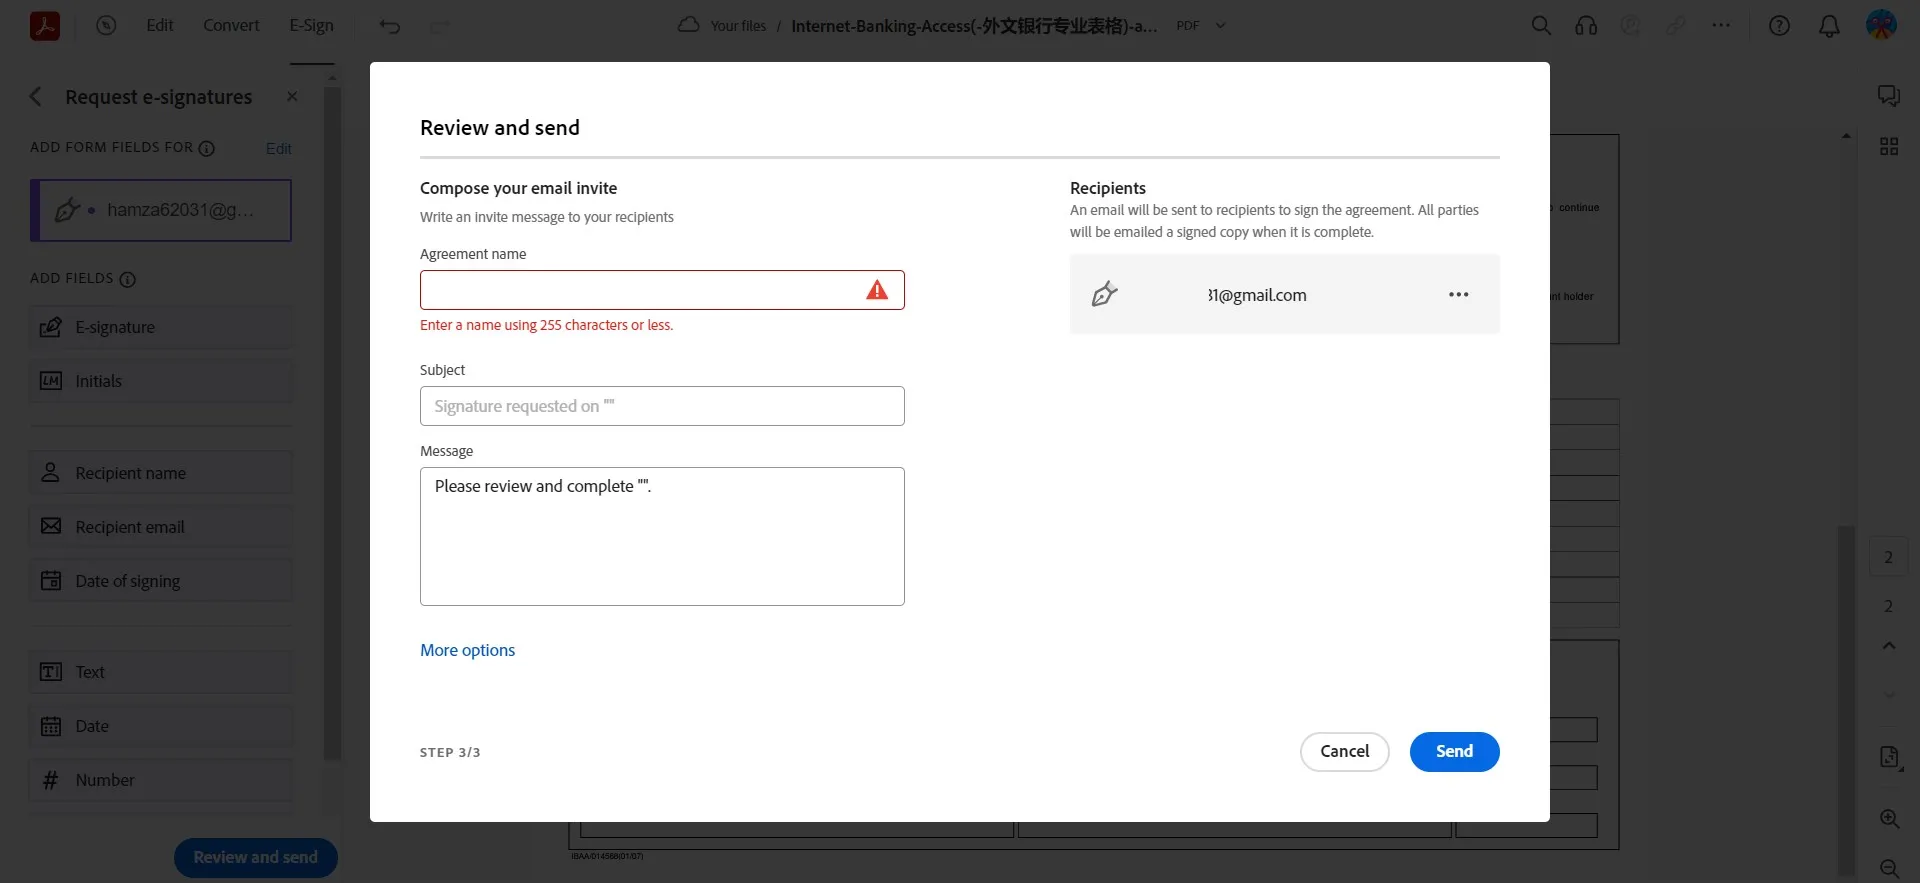Open the search magnifier icon

pyautogui.click(x=1541, y=26)
